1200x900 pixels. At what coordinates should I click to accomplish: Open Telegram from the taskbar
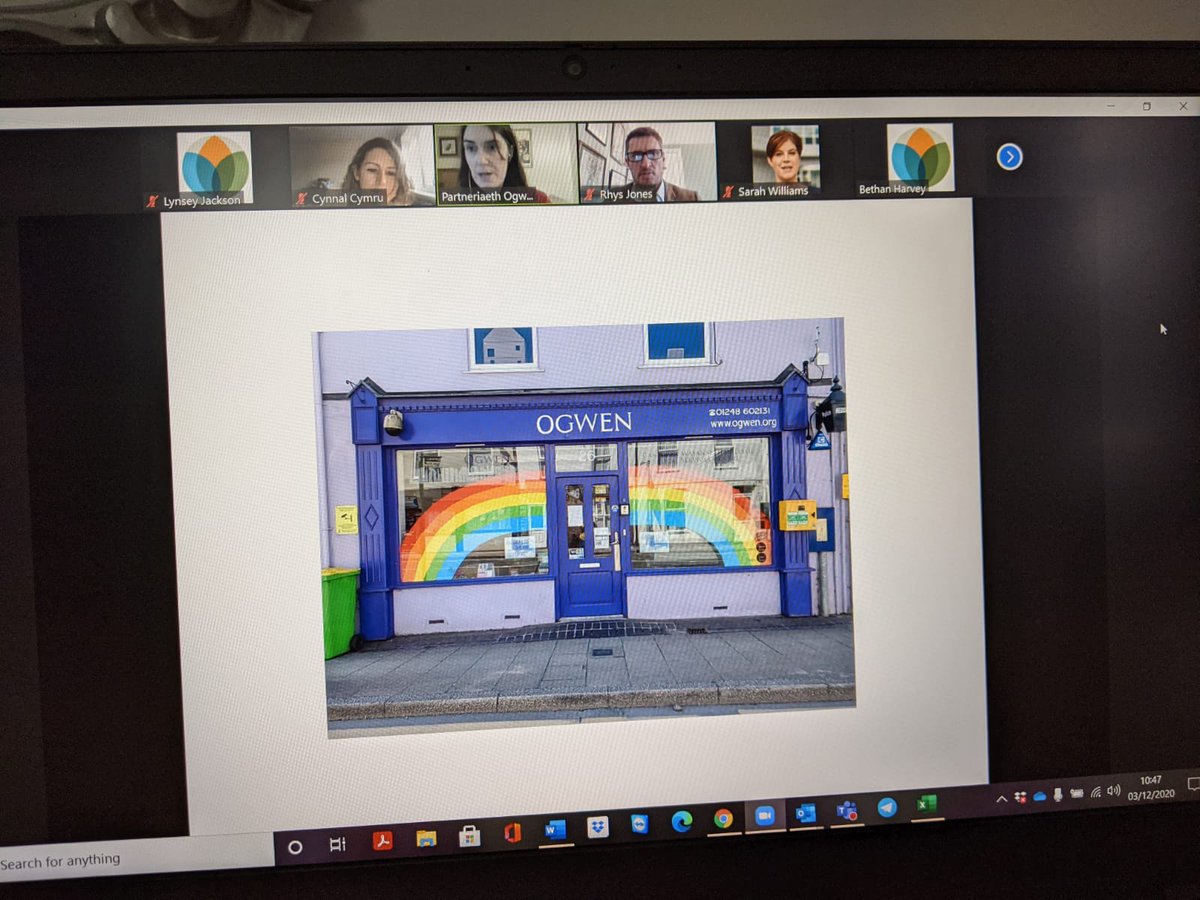point(887,806)
